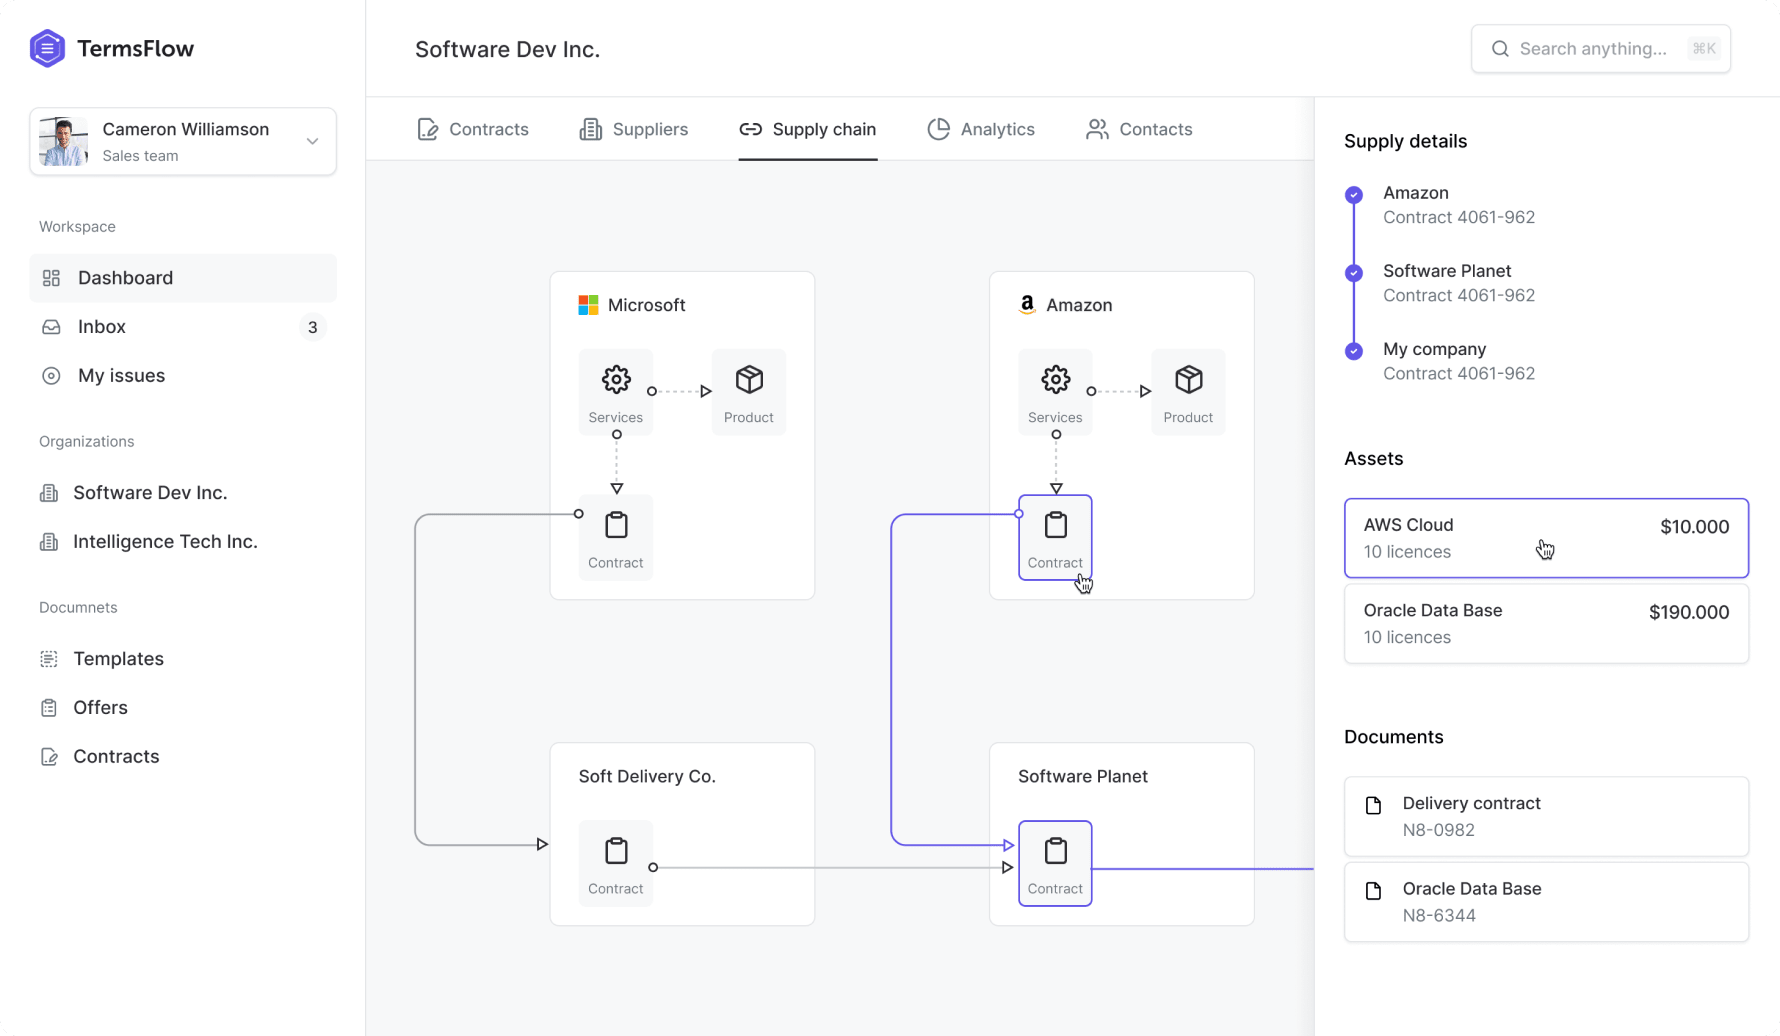Expand Cameron Williamson account dropdown
Image resolution: width=1780 pixels, height=1036 pixels.
(x=312, y=141)
